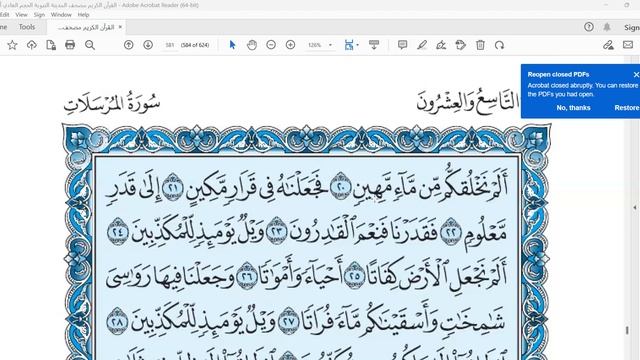Viewport: 640px width, 360px height.
Task: Click verse marker number 20 in the page
Action: [340, 187]
